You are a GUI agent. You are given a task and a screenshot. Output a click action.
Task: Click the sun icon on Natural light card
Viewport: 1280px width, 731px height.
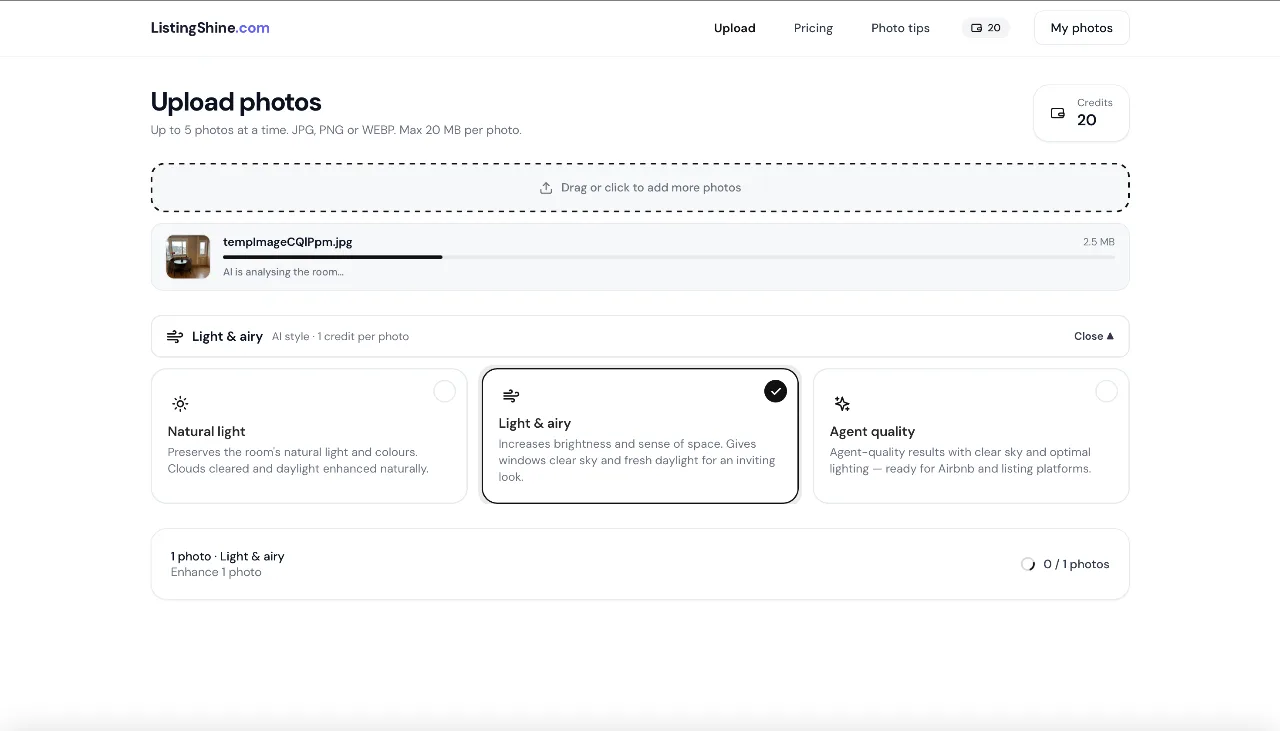[180, 404]
